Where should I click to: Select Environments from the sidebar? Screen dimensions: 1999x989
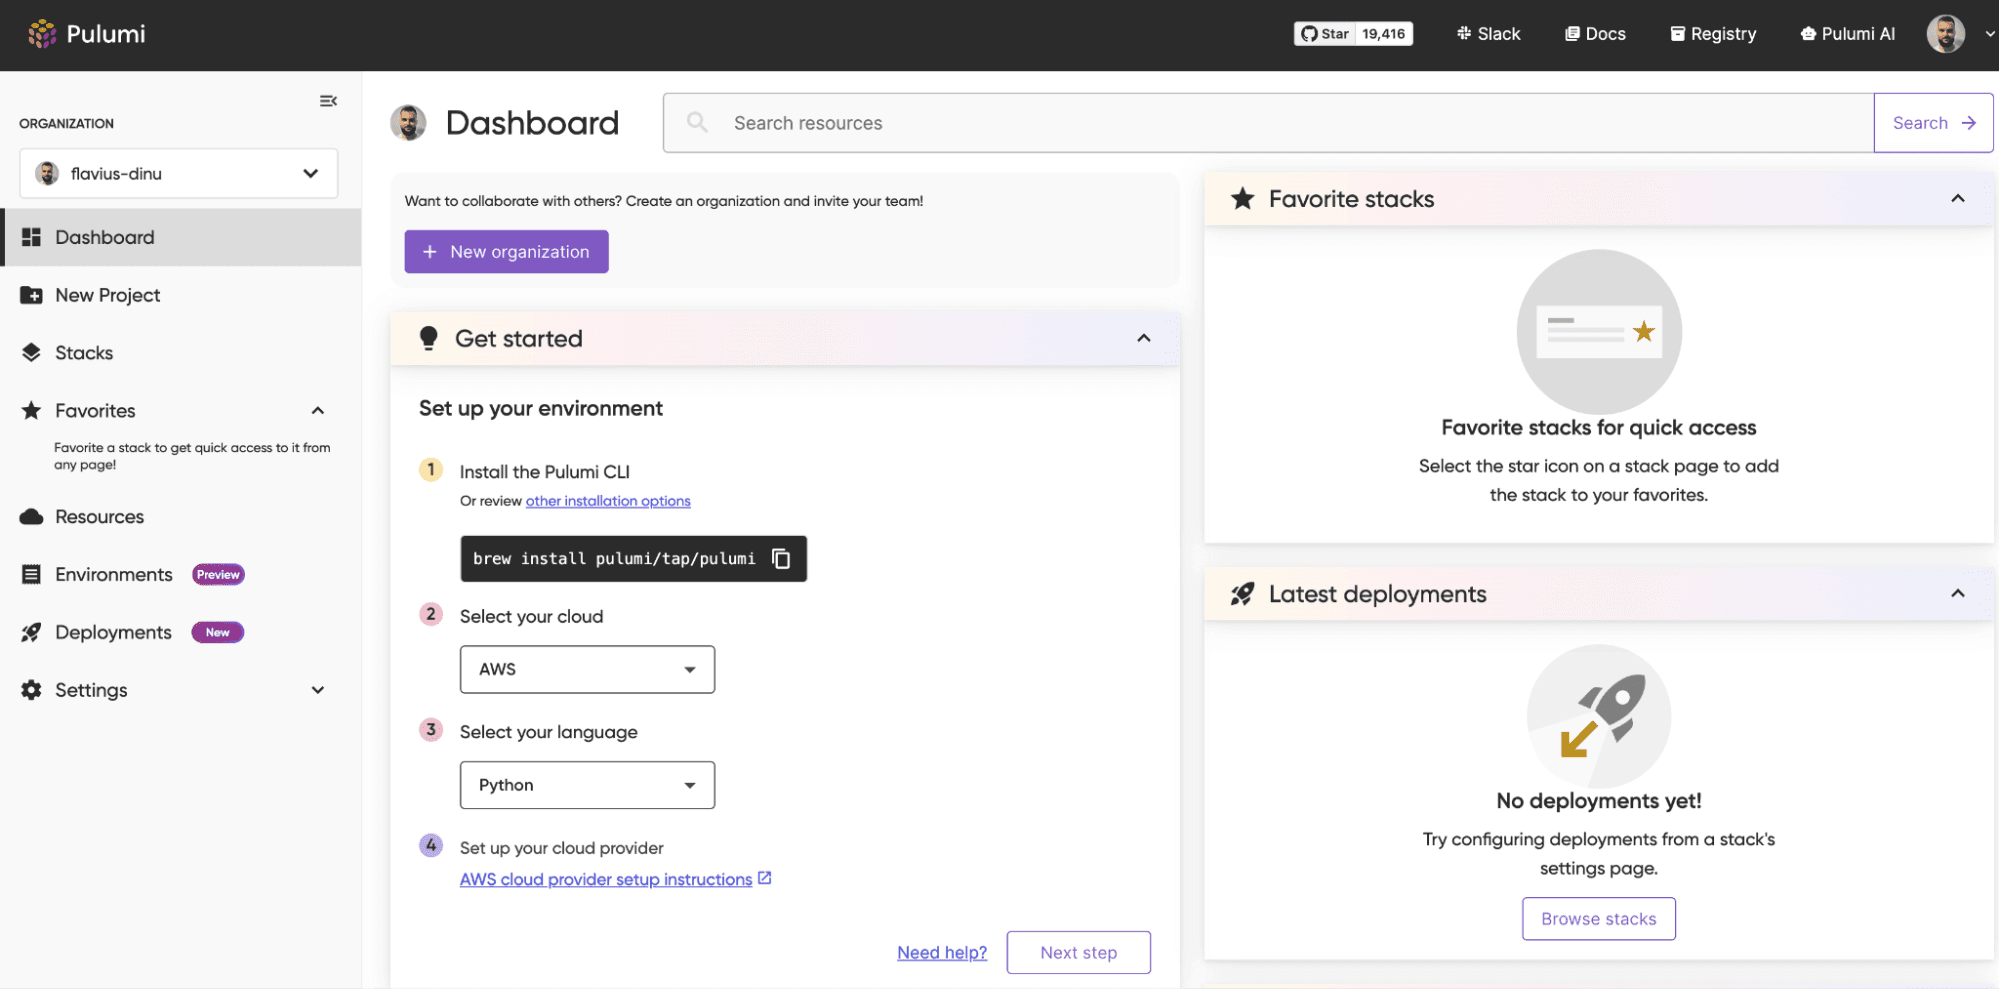113,574
